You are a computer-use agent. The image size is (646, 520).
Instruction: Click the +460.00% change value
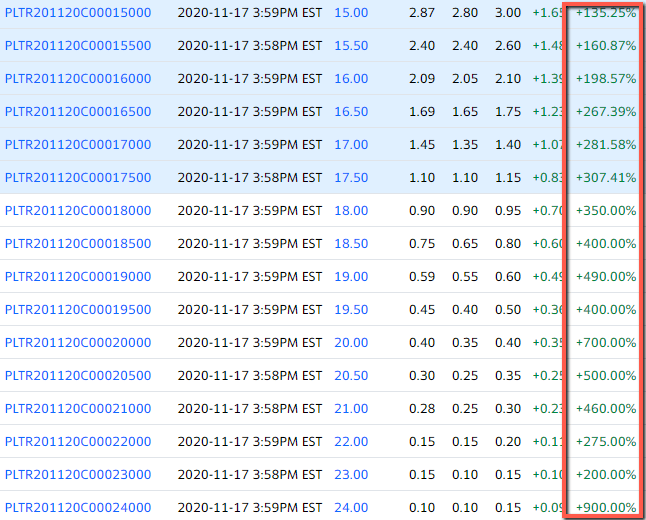(606, 408)
